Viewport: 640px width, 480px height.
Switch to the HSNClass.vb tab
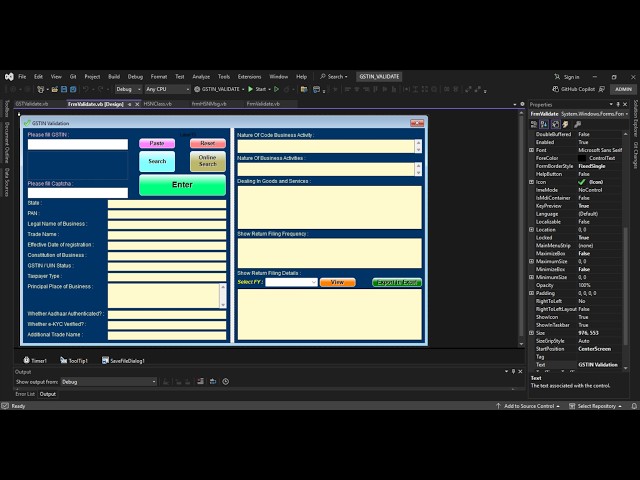coord(158,104)
